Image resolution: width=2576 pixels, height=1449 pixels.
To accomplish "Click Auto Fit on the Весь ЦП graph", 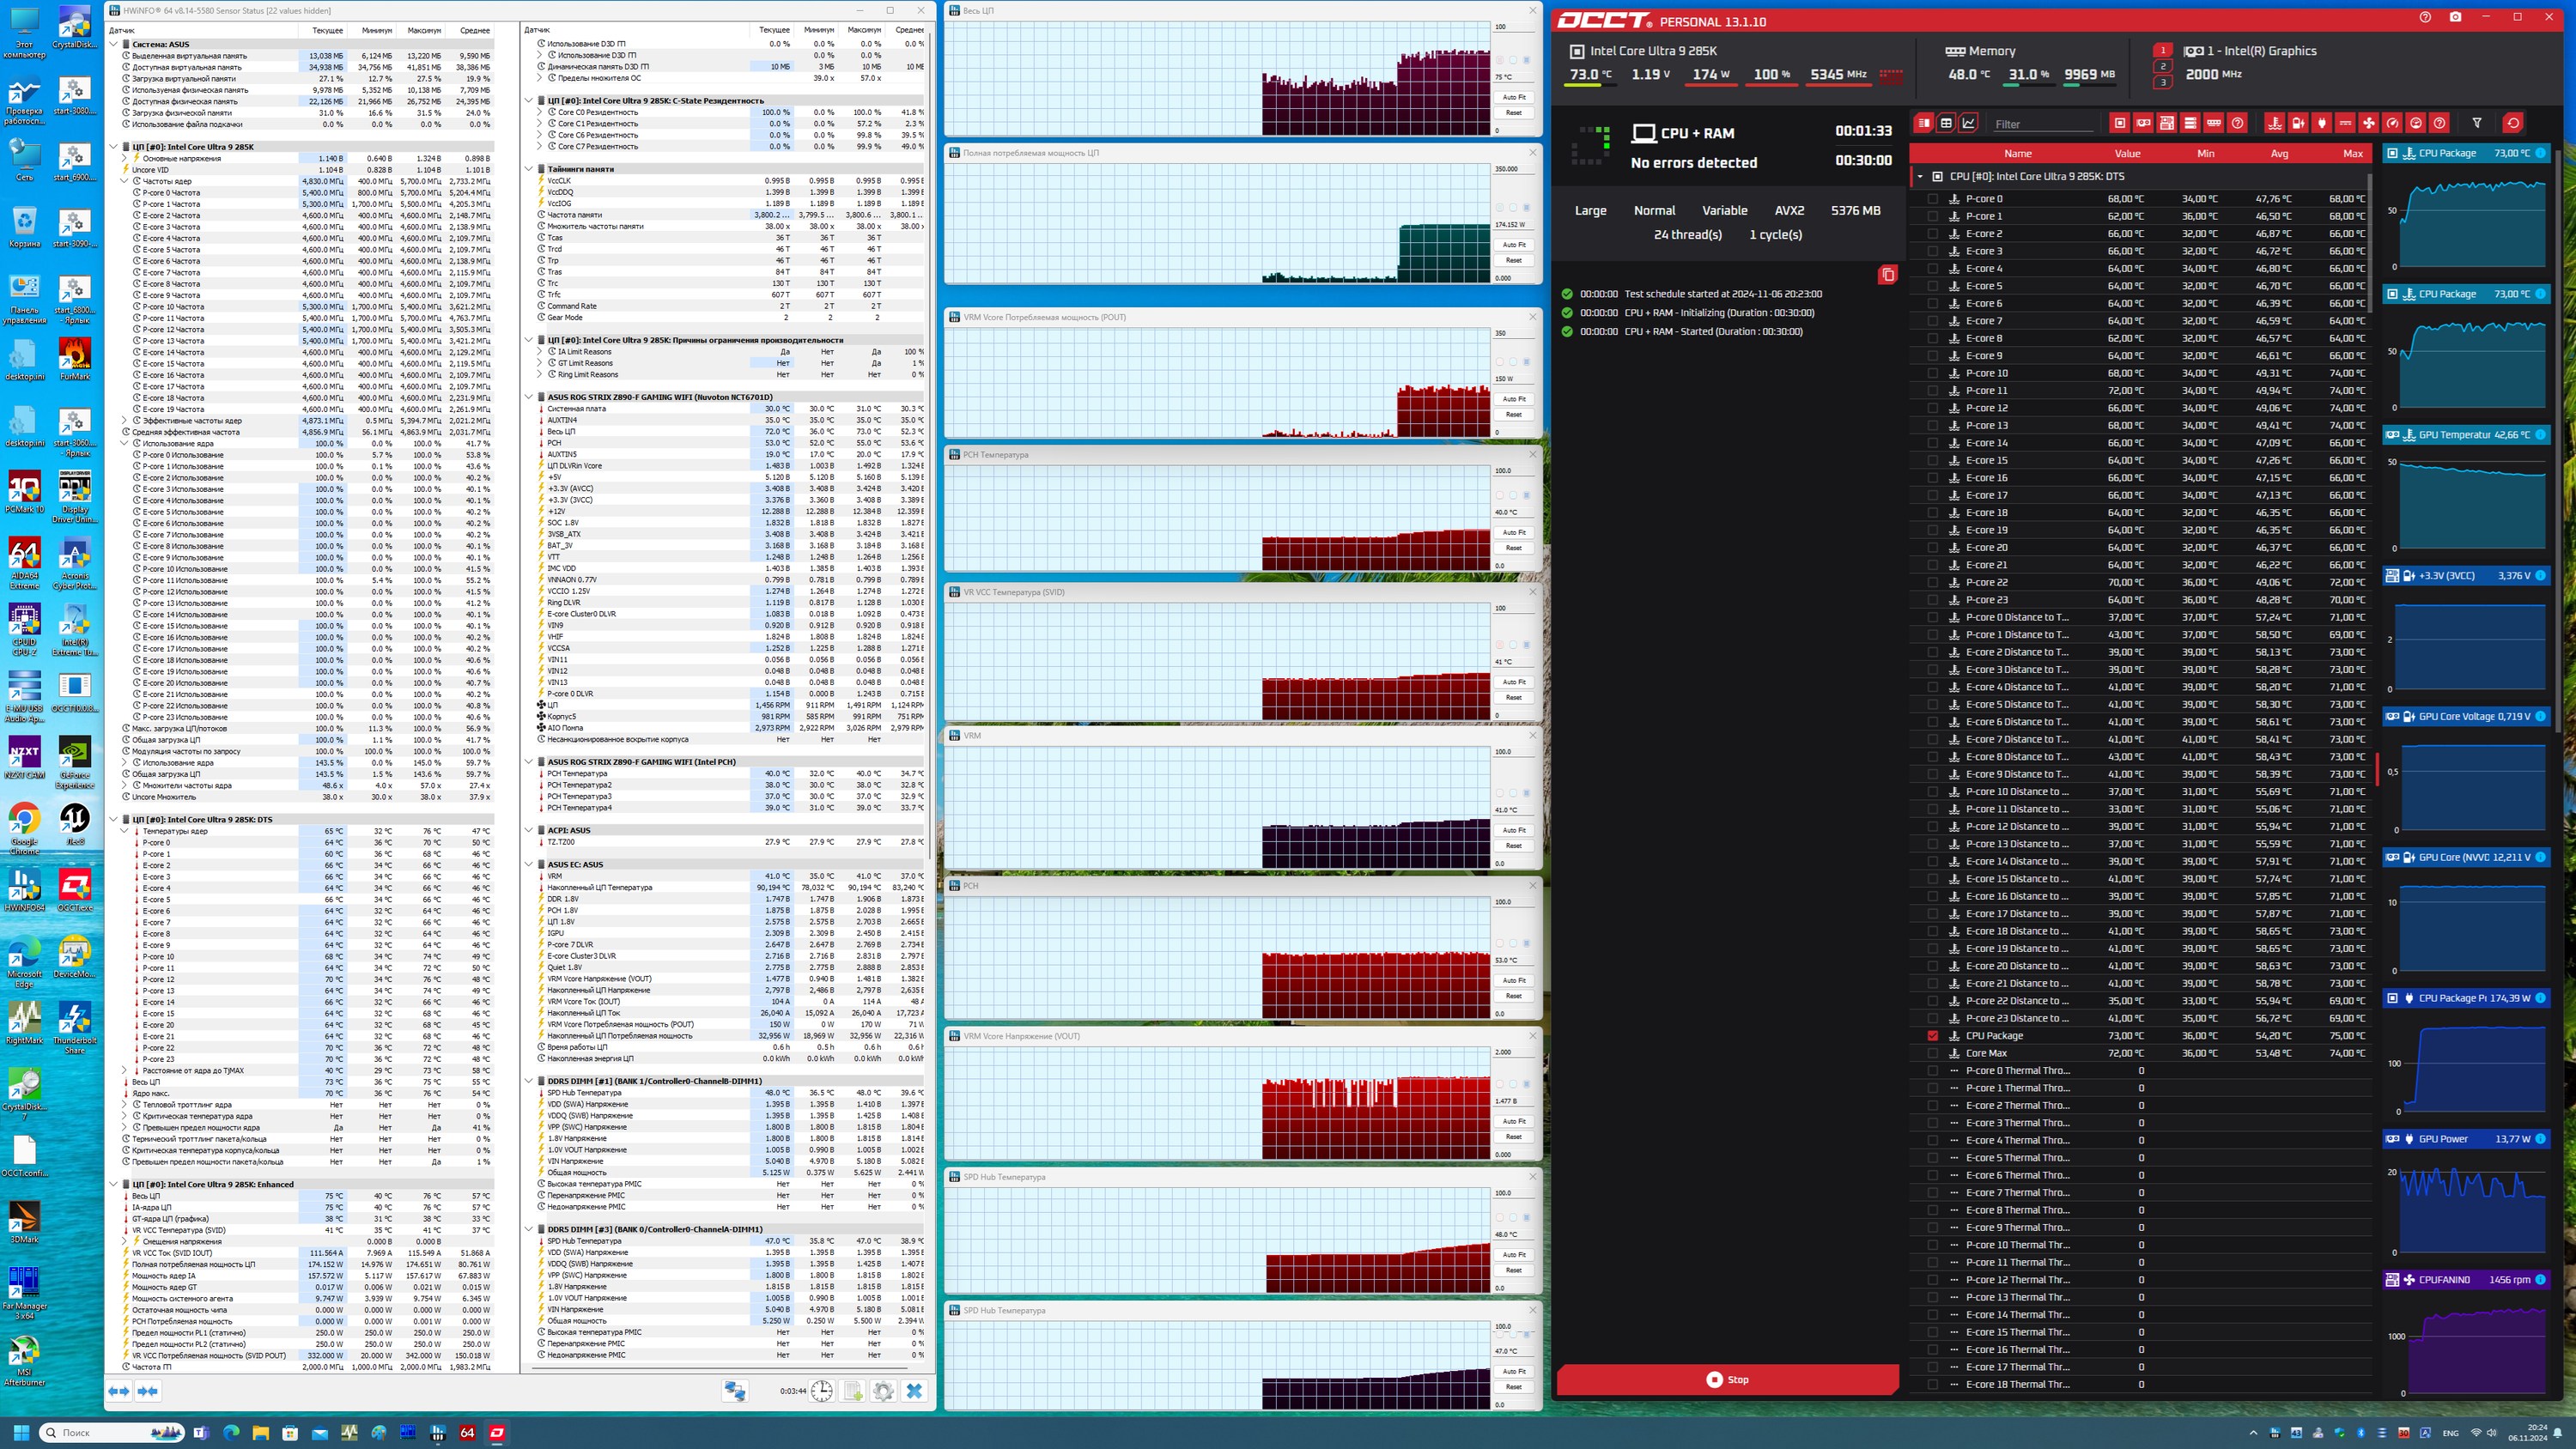I will click(1513, 97).
